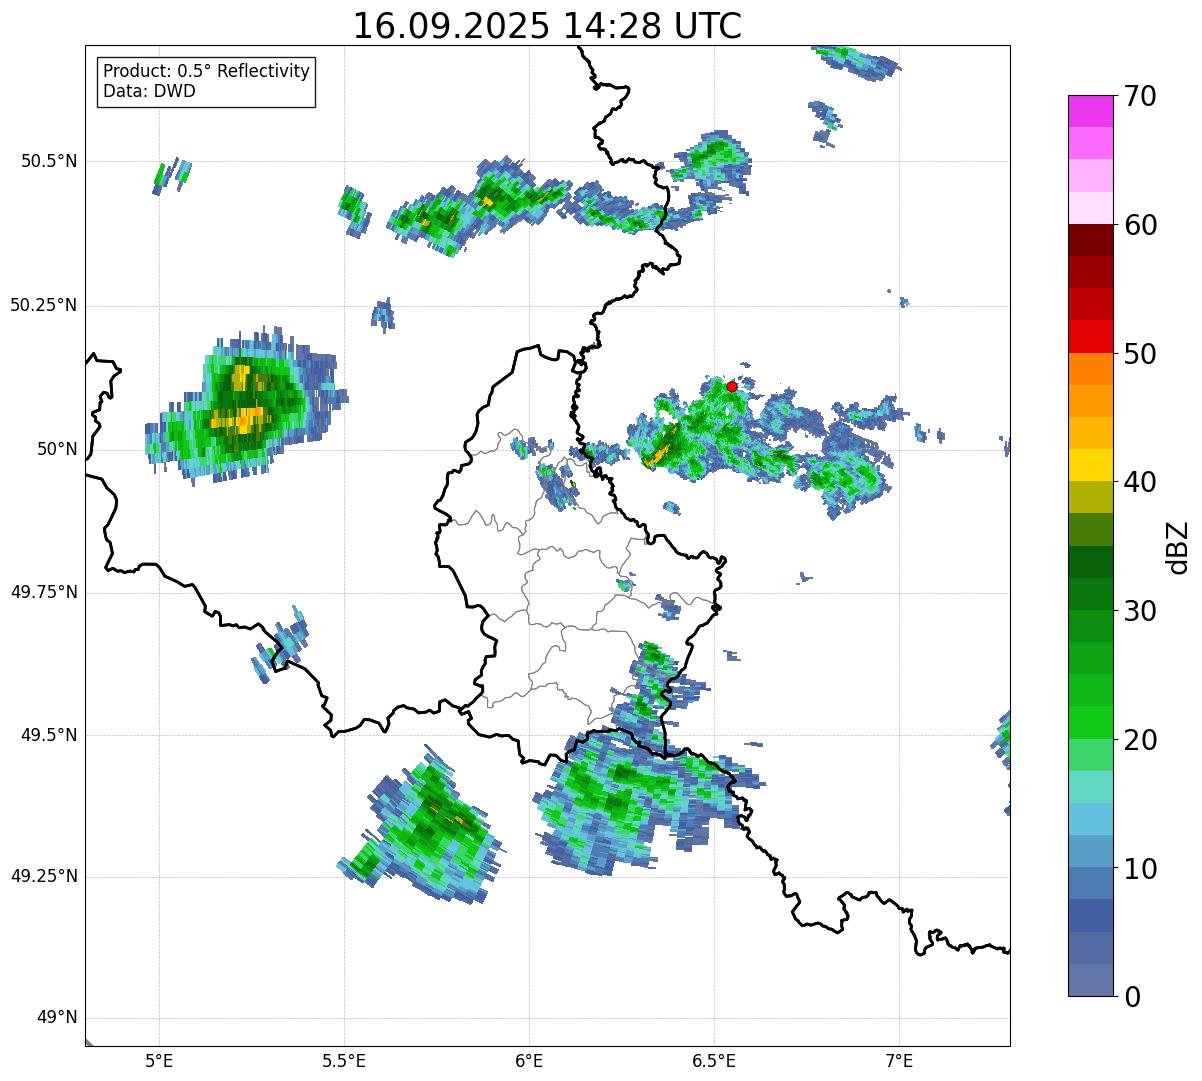This screenshot has height=1081, width=1202.
Task: Click the Data: DWD label
Action: coord(149,91)
